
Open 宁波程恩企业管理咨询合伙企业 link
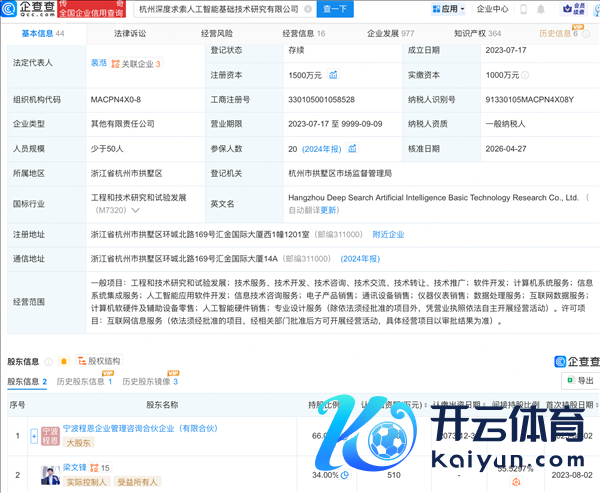[140, 428]
